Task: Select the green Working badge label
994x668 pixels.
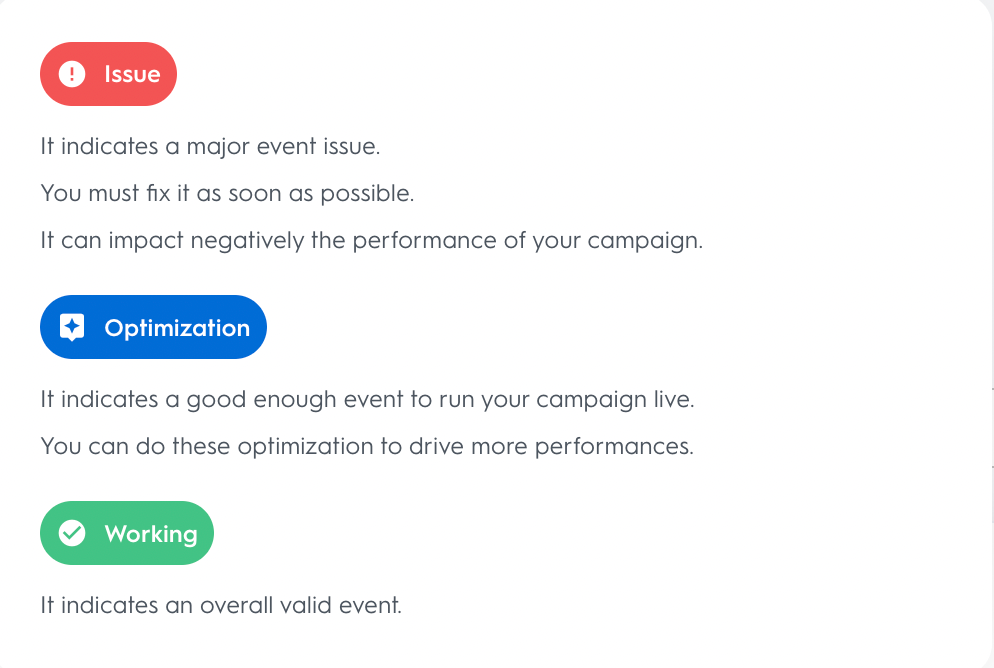Action: pyautogui.click(x=150, y=534)
